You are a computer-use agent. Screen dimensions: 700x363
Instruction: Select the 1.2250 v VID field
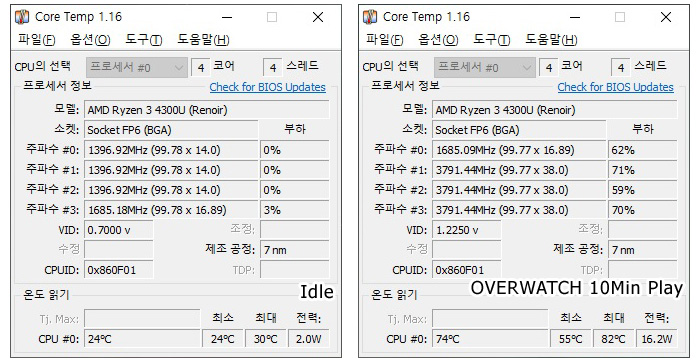(x=467, y=230)
